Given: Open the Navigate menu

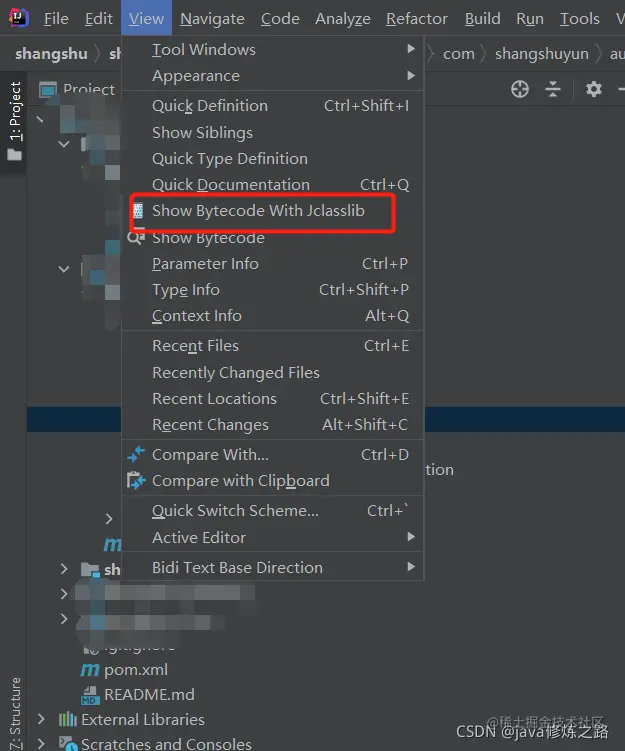Looking at the screenshot, I should (212, 19).
